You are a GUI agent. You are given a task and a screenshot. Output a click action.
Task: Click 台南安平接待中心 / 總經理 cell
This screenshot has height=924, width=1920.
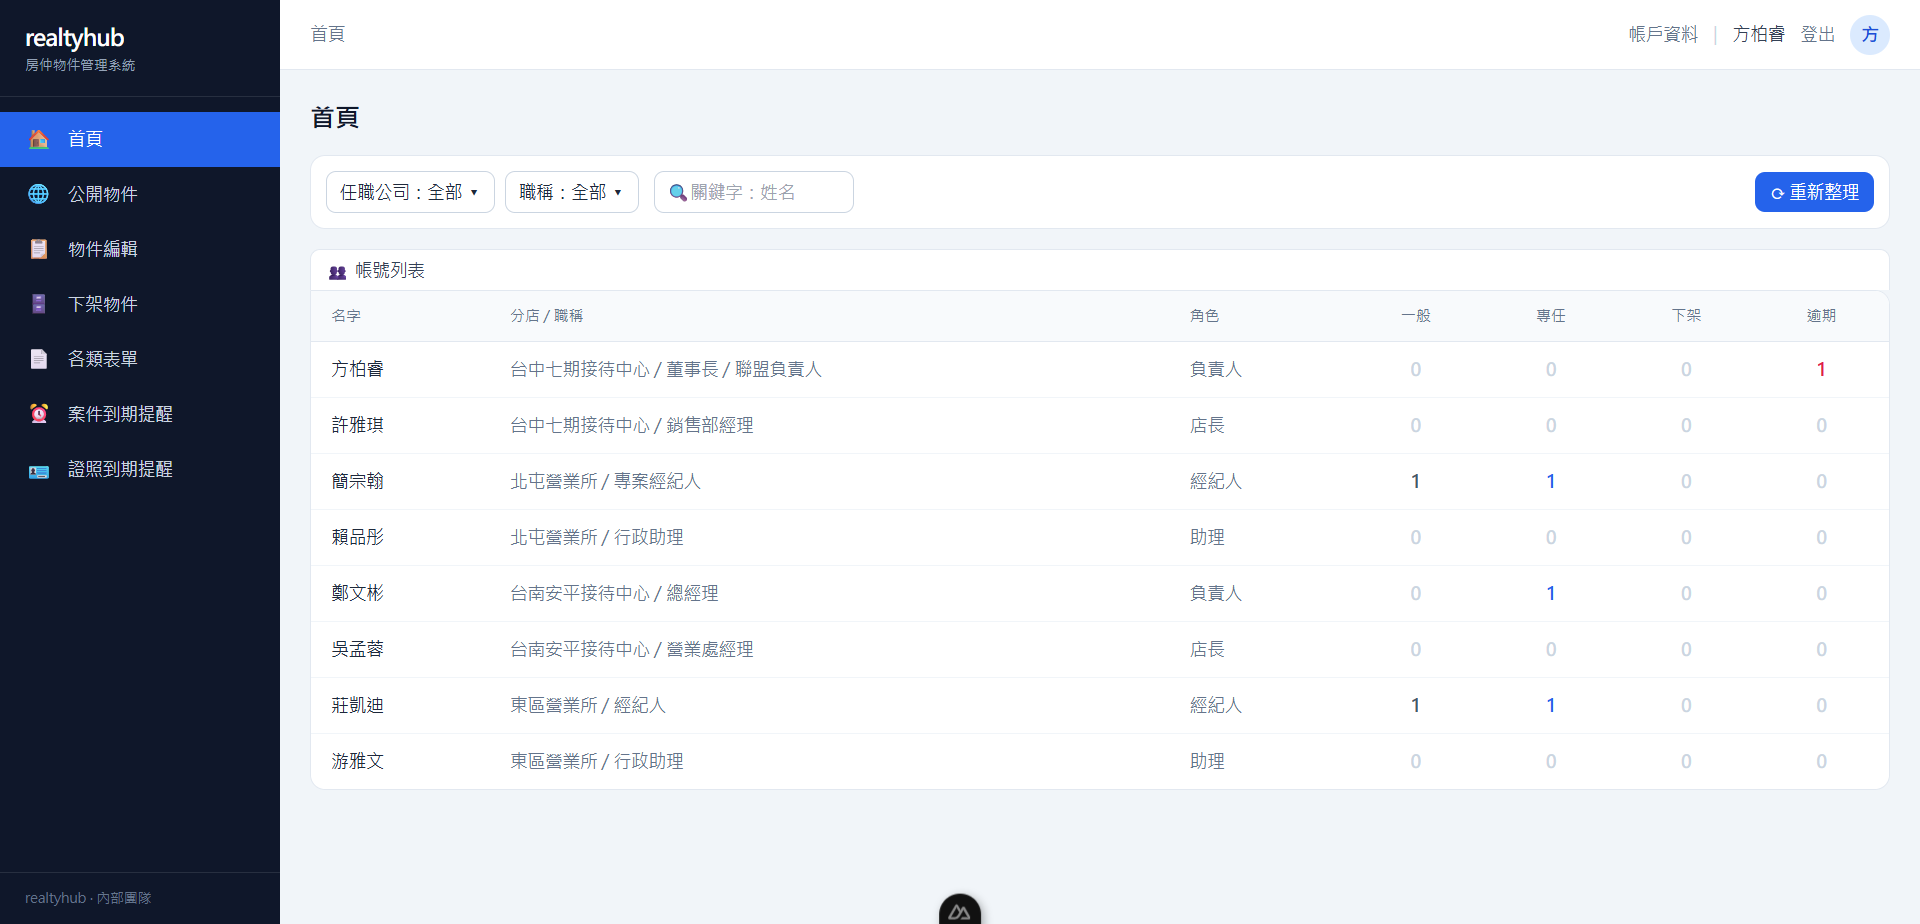pyautogui.click(x=615, y=594)
